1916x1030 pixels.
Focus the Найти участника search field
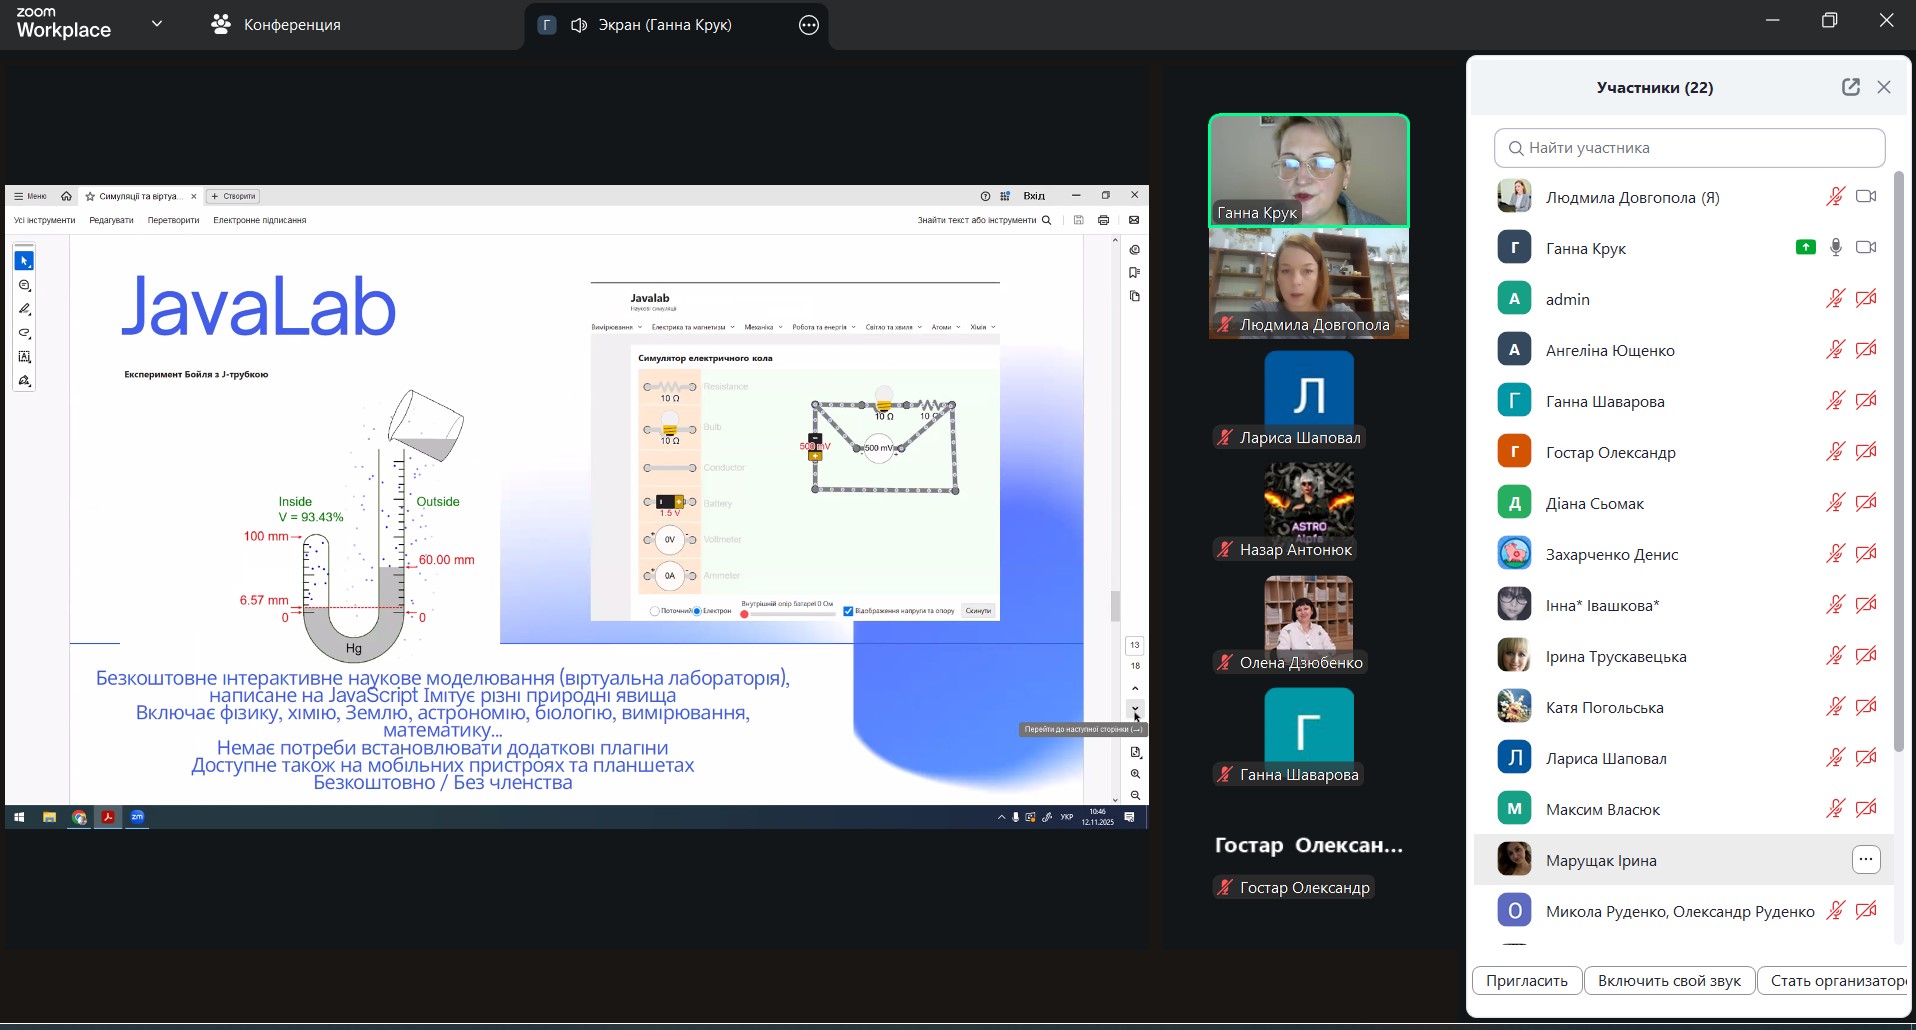click(1690, 148)
